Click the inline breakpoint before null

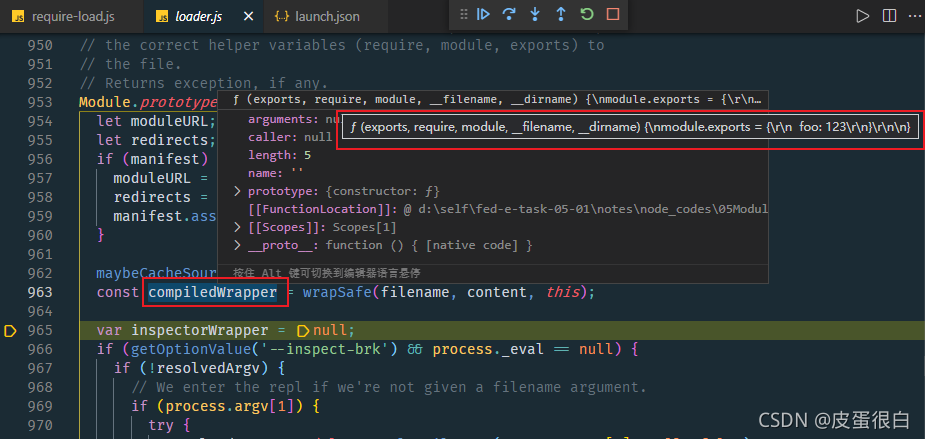pyautogui.click(x=303, y=330)
